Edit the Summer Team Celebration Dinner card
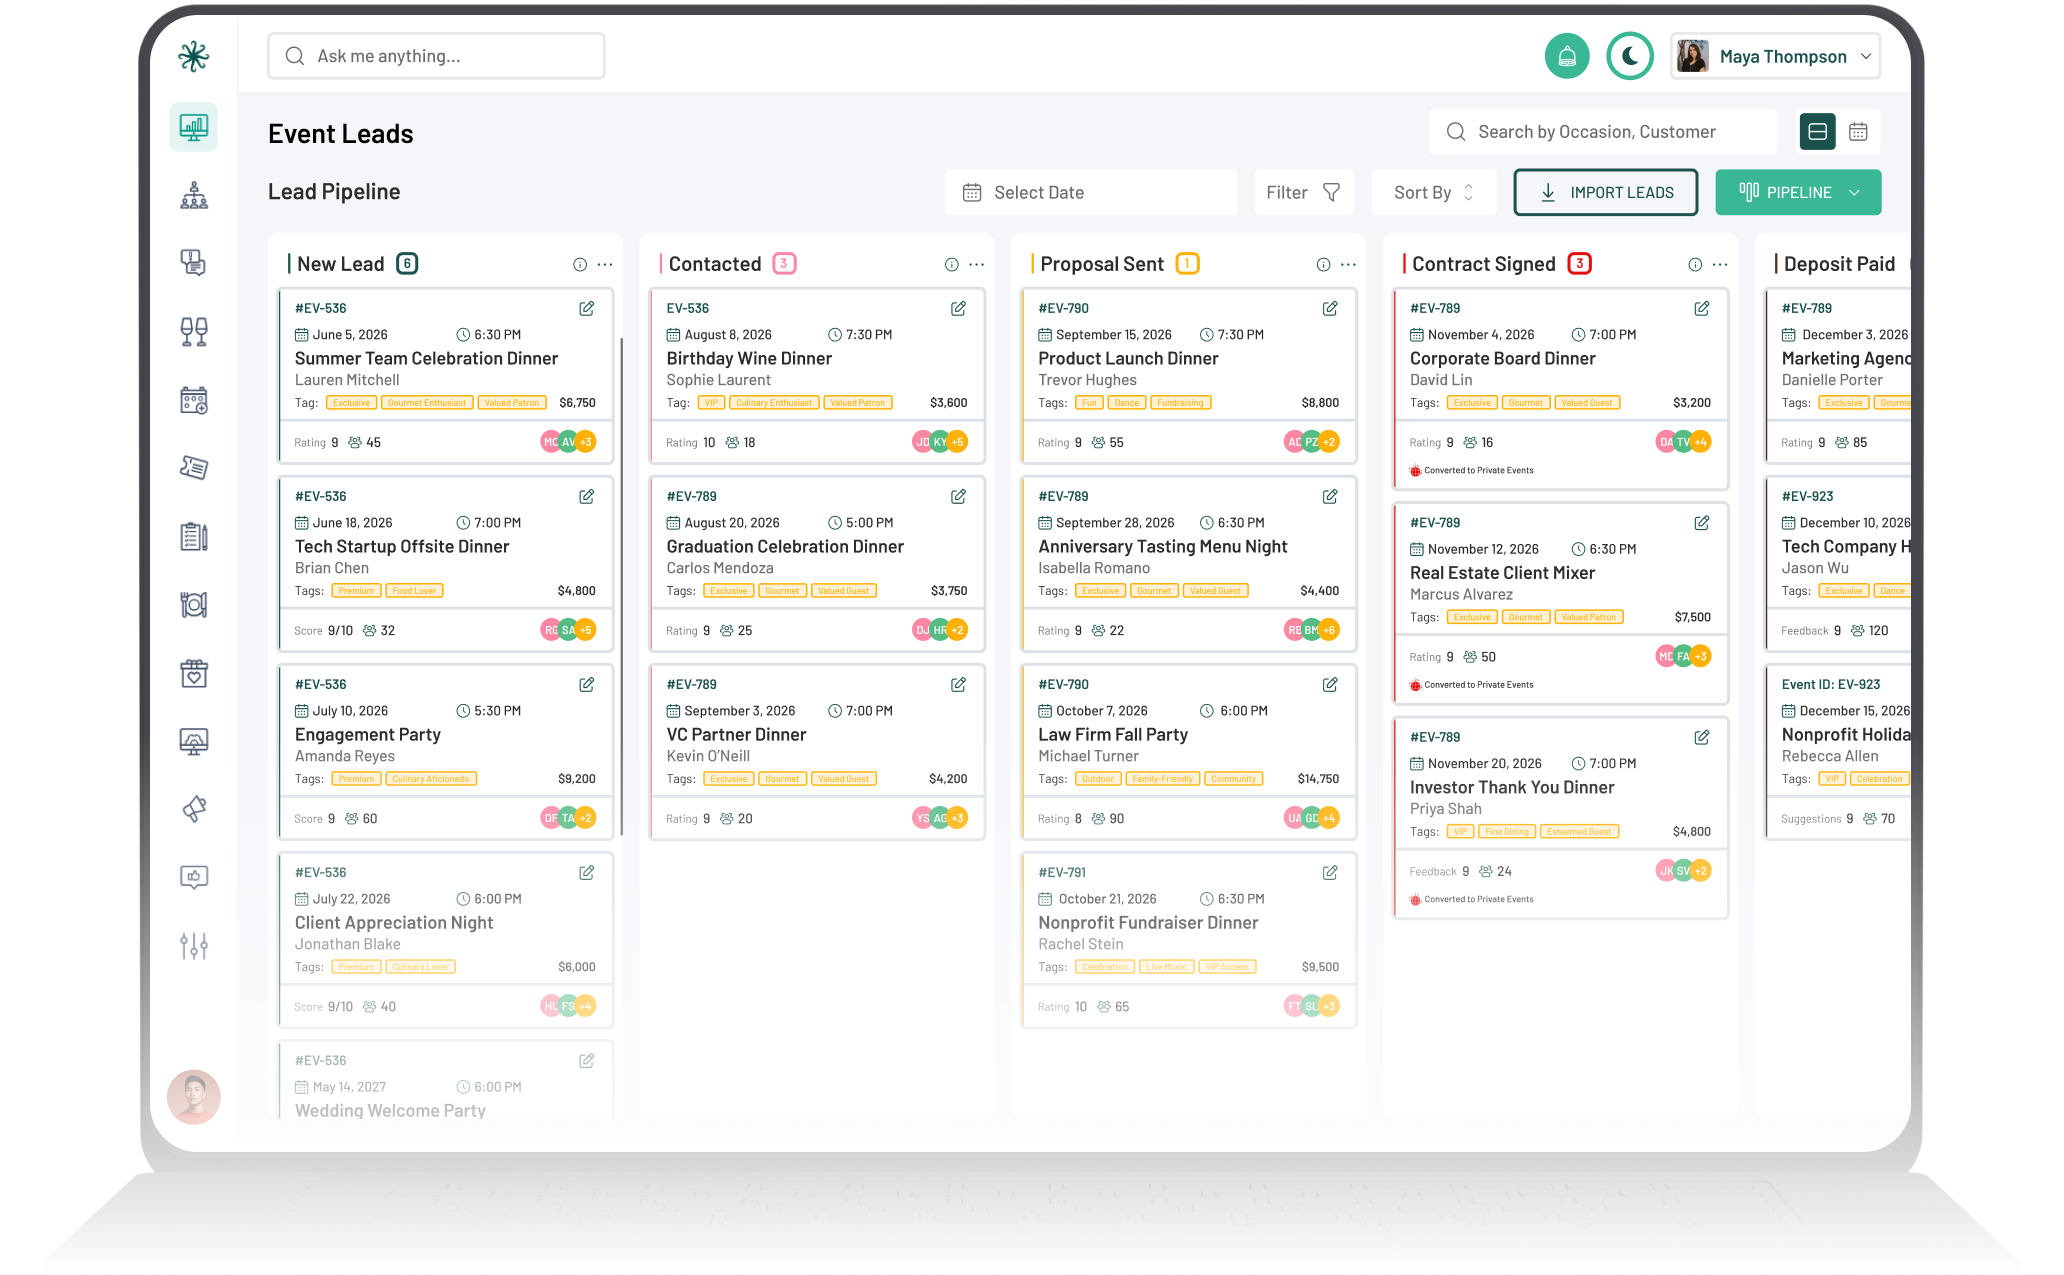Screen dimensions: 2064x1275 [x=587, y=309]
